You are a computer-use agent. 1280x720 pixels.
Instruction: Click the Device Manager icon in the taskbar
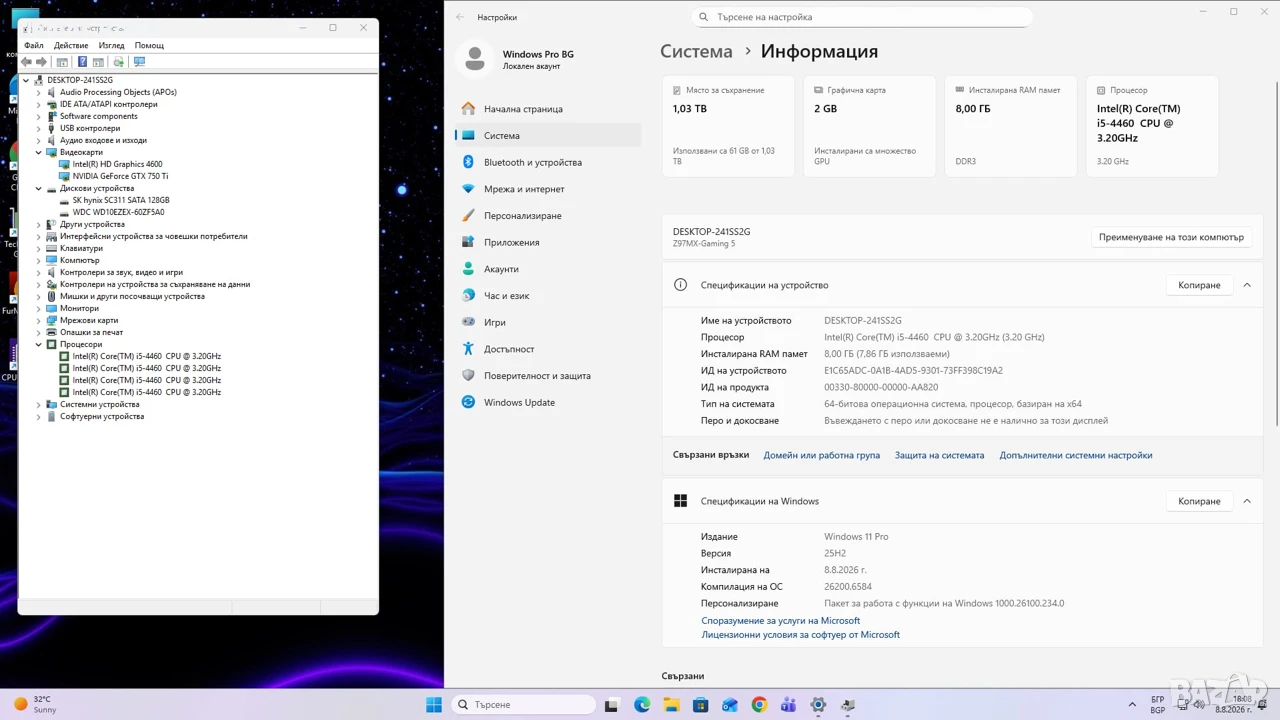tap(848, 705)
